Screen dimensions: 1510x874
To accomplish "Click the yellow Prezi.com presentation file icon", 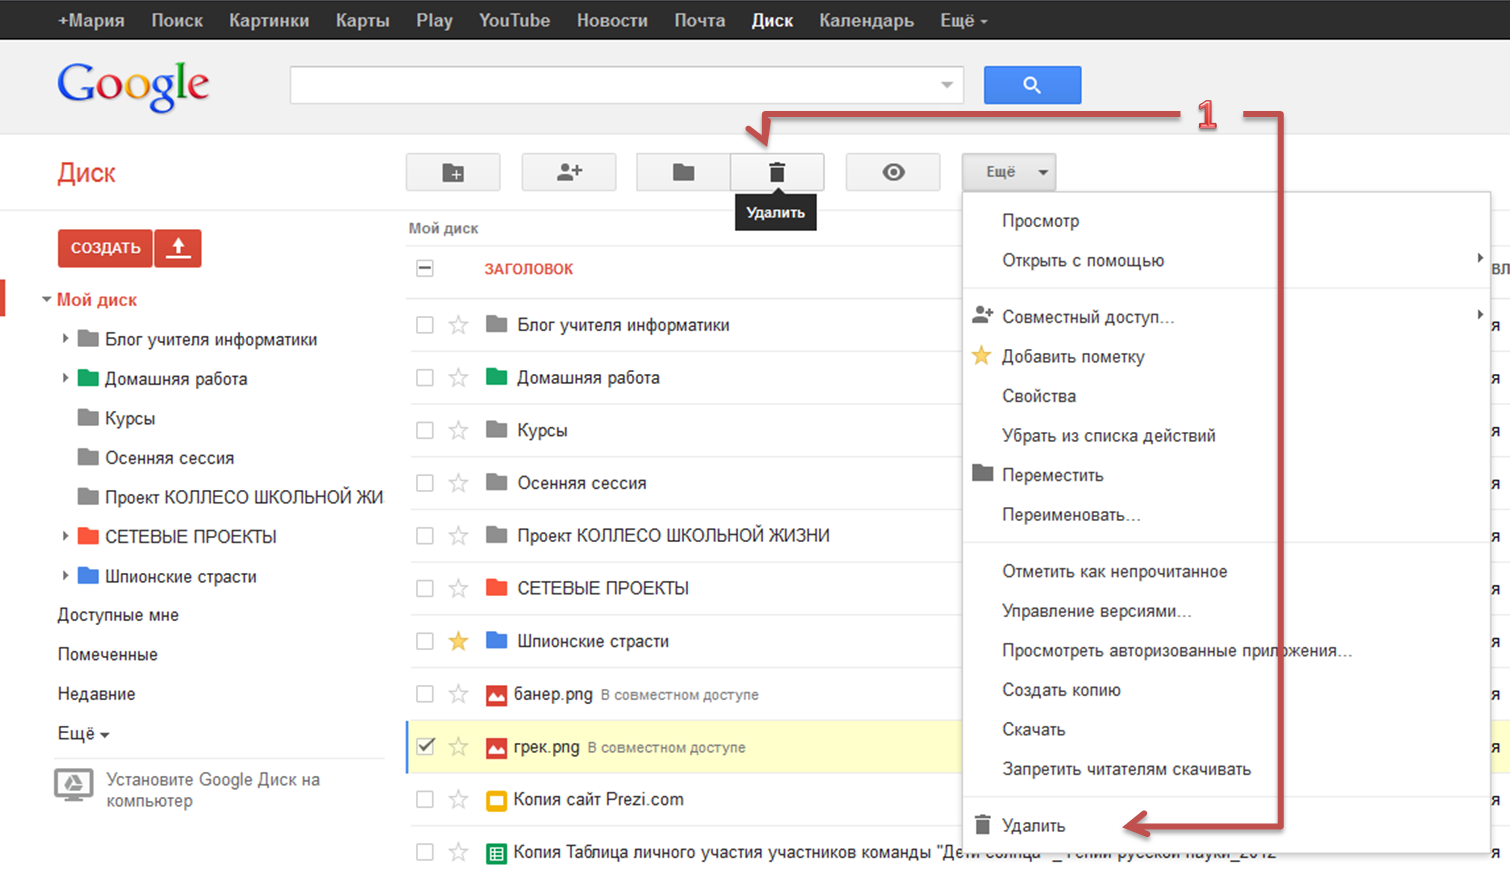I will pyautogui.click(x=496, y=800).
